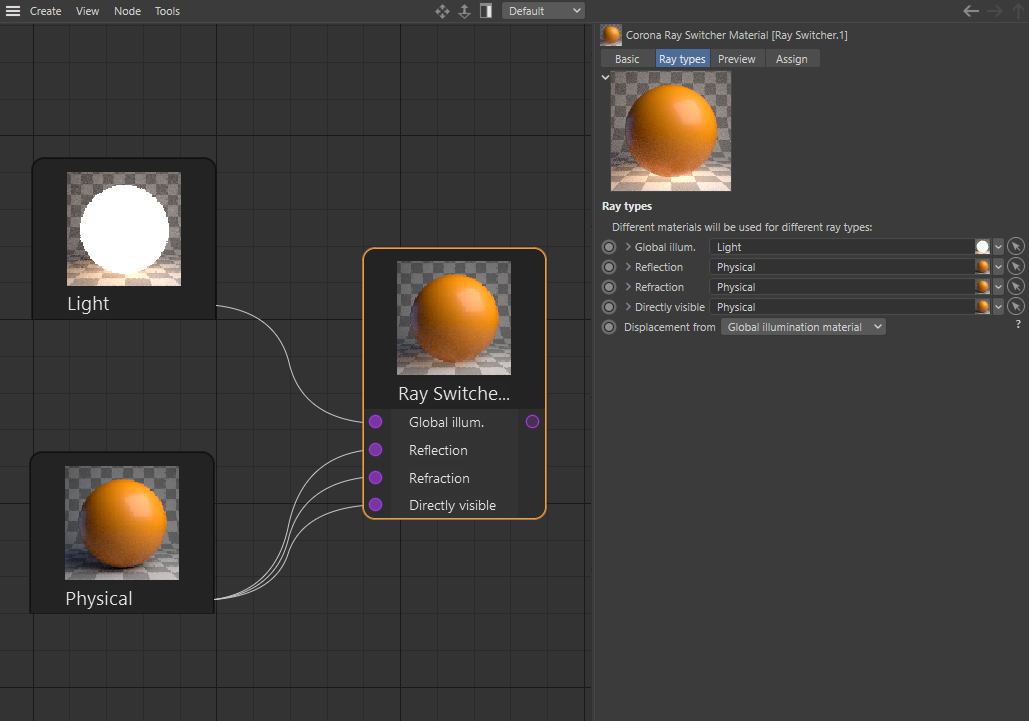
Task: Click the picker arrow icon for Directly visible
Action: [1015, 307]
